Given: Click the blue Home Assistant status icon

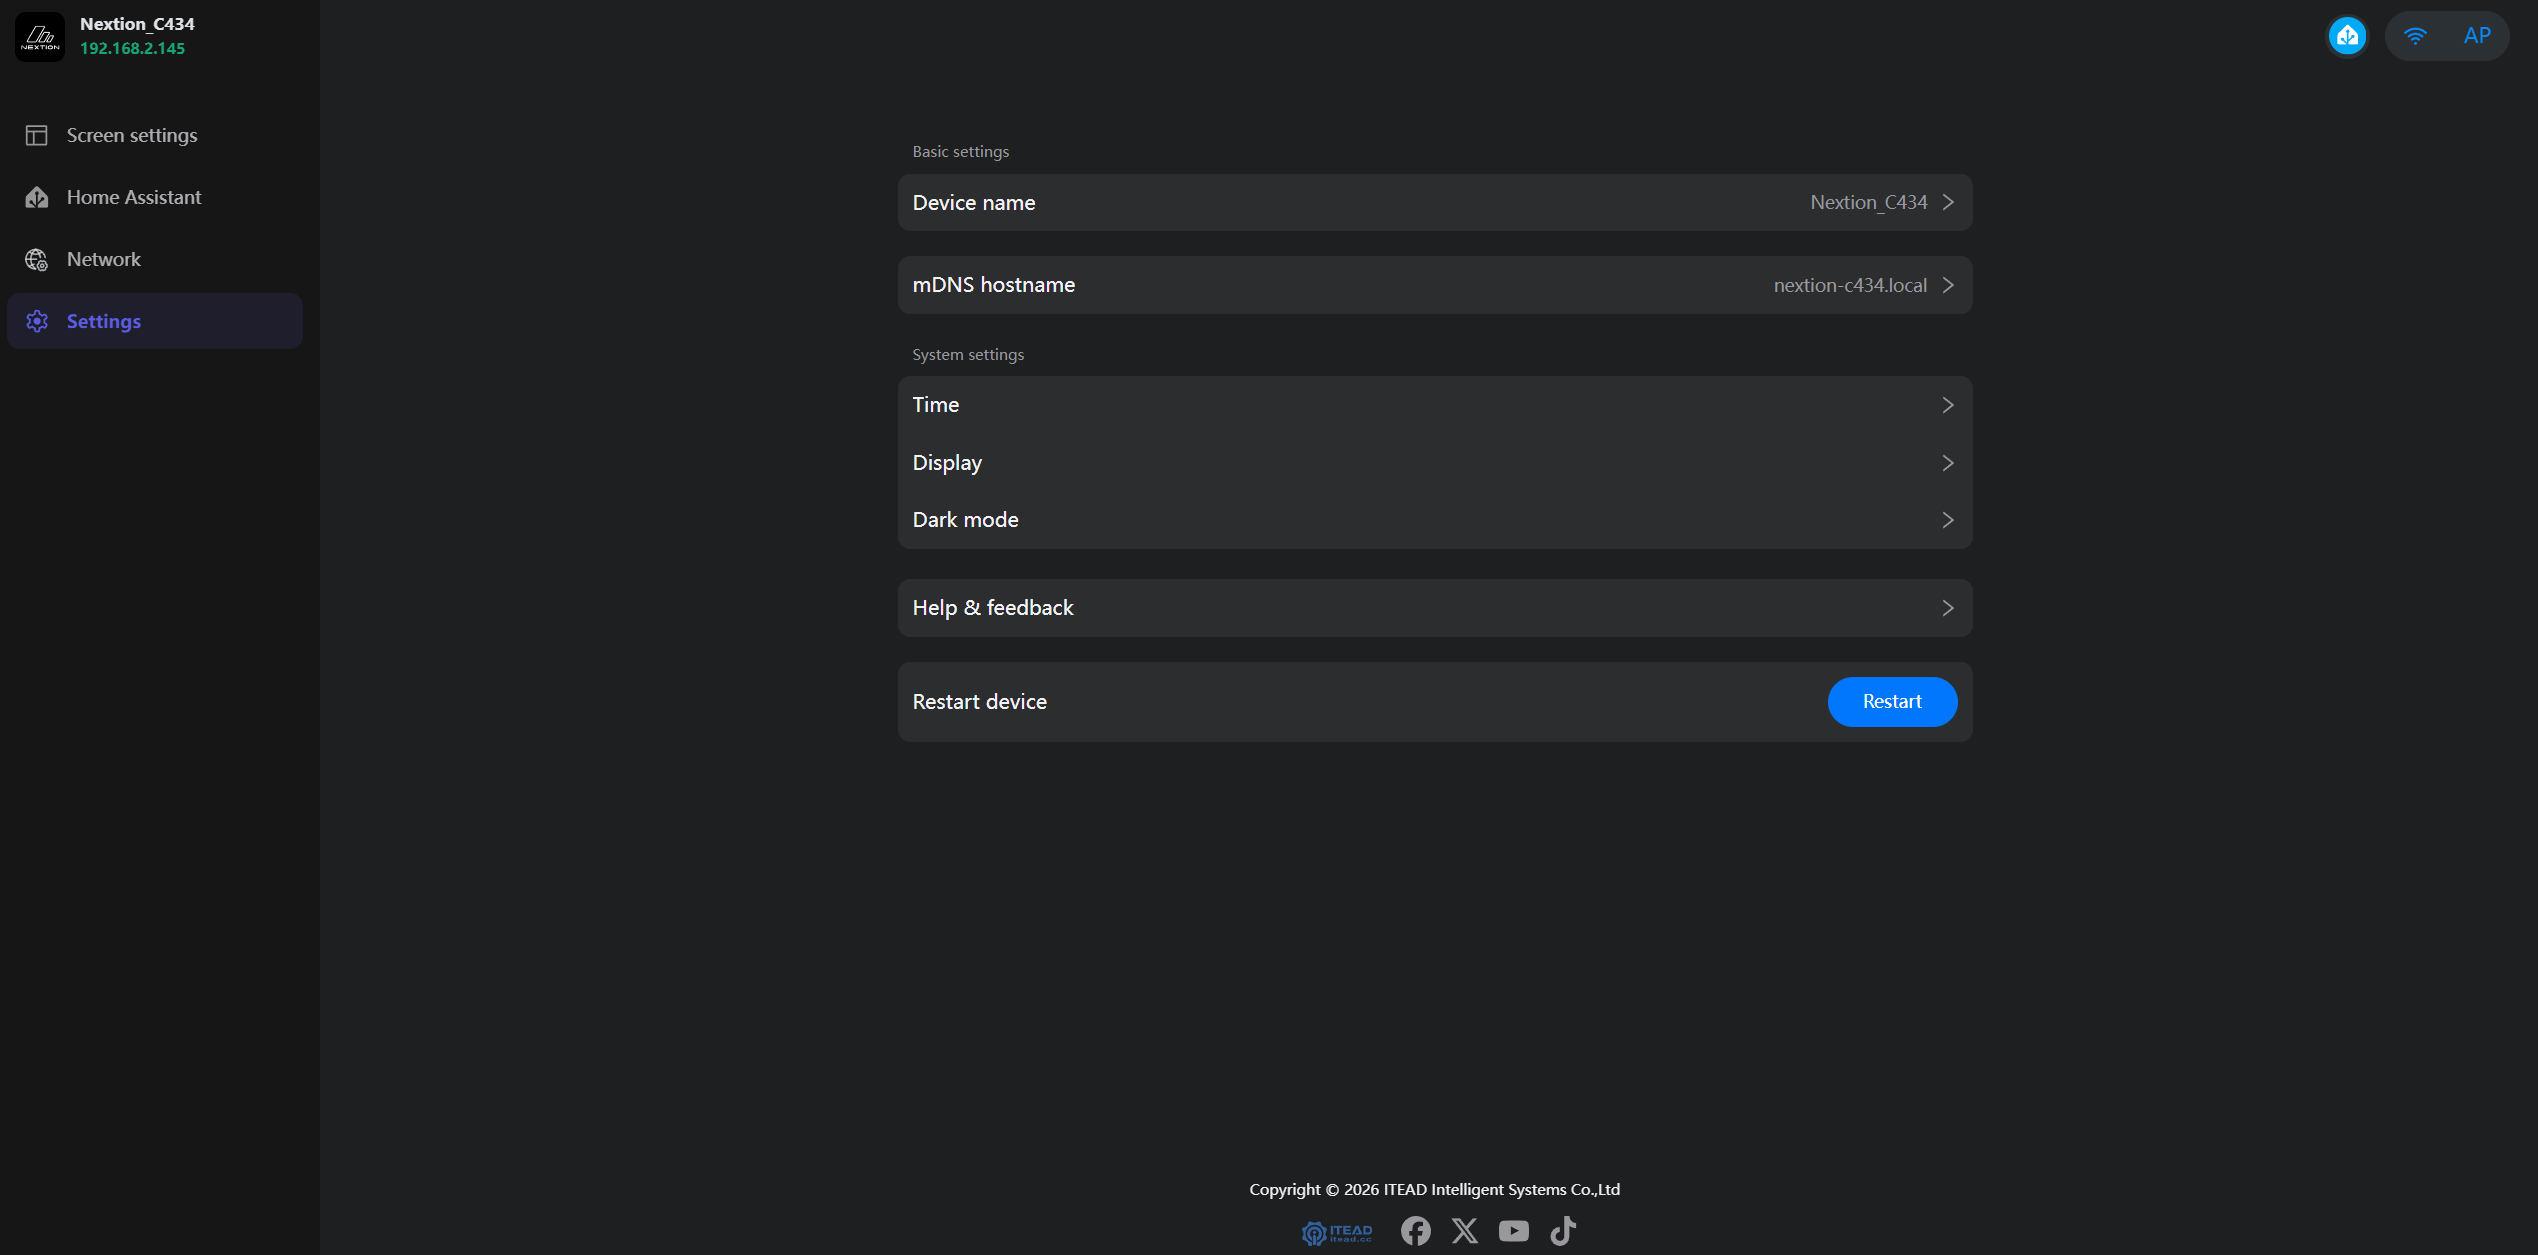Looking at the screenshot, I should point(2347,36).
